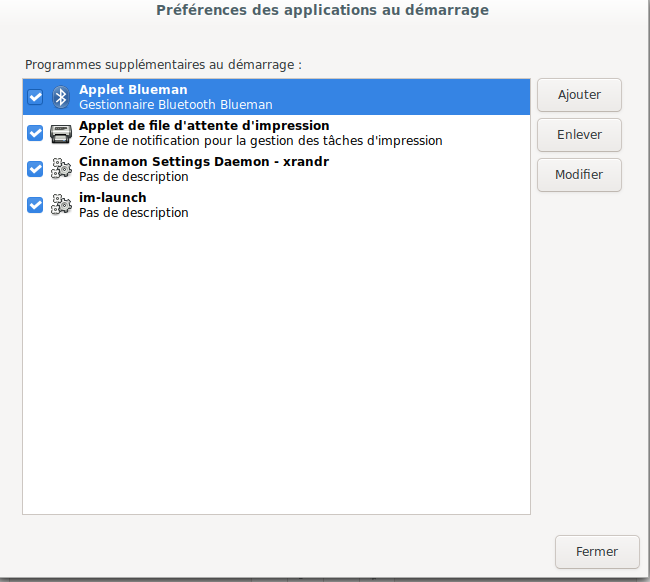Viewport: 650px width, 582px height.
Task: Toggle the Cinnamon Settings Daemon xrandr checkbox
Action: (35, 169)
